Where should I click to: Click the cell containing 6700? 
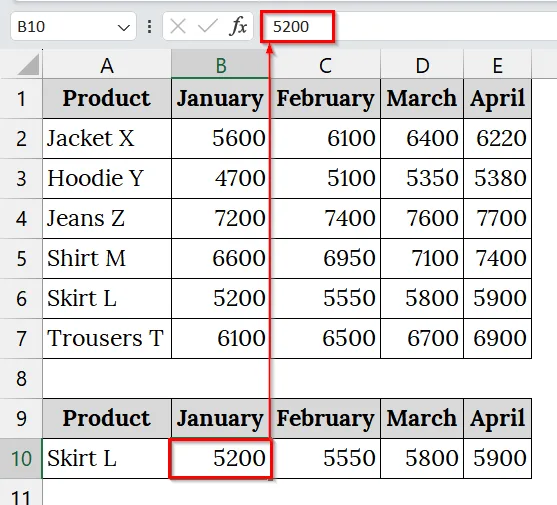(x=422, y=338)
